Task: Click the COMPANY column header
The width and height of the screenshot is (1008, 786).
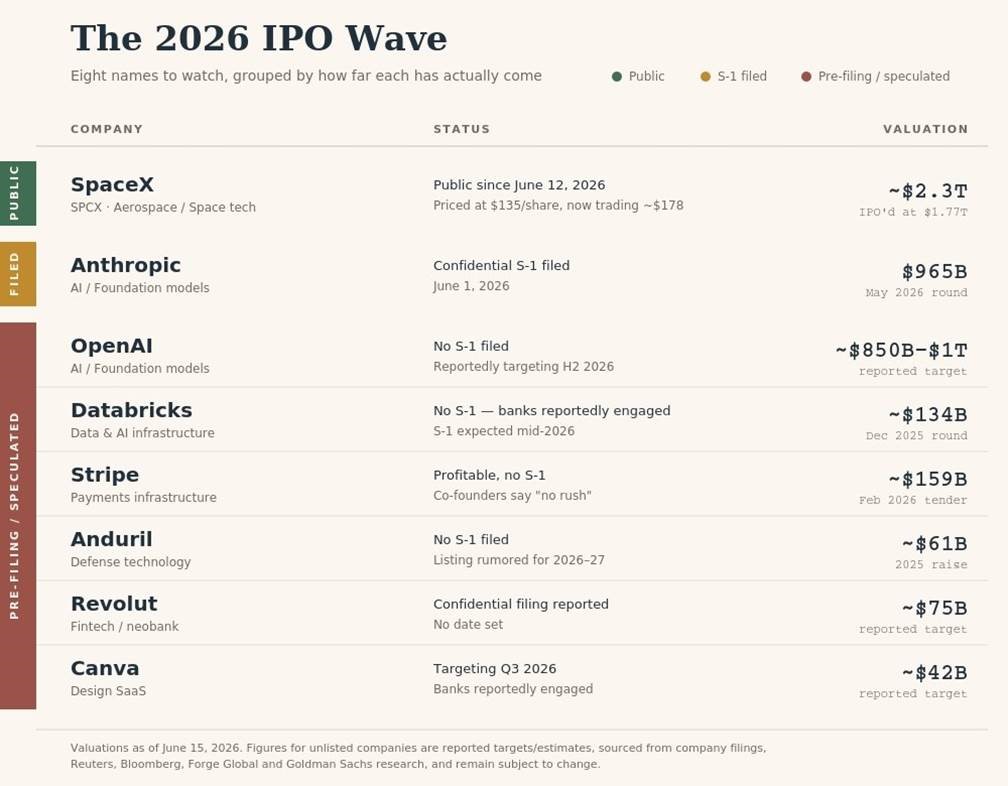Action: point(107,129)
